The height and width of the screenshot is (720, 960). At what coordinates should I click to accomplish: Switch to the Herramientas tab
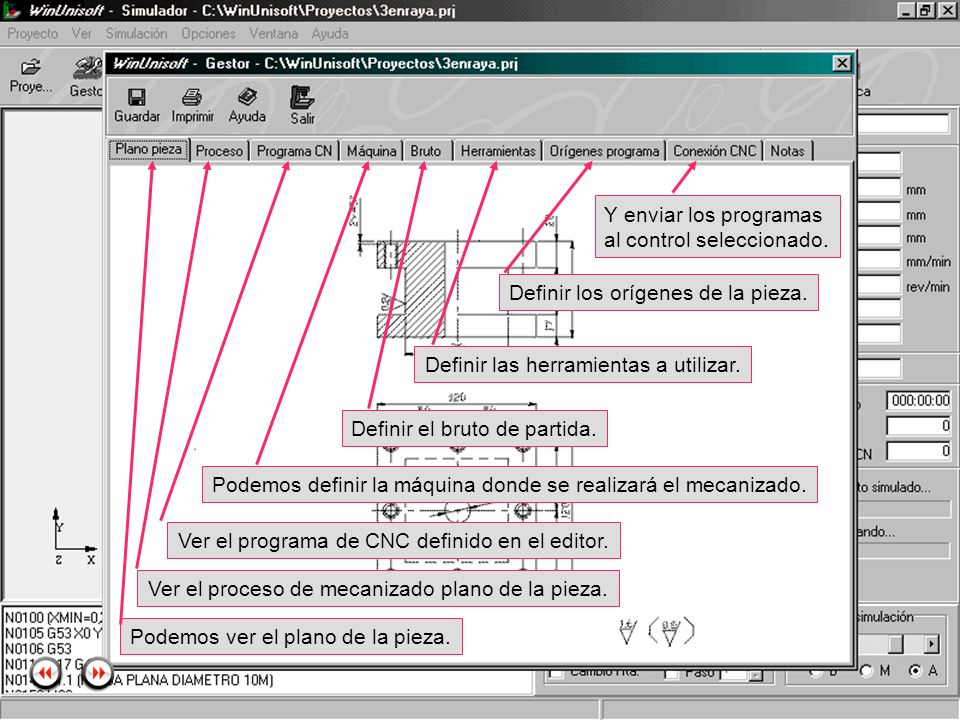(x=498, y=151)
